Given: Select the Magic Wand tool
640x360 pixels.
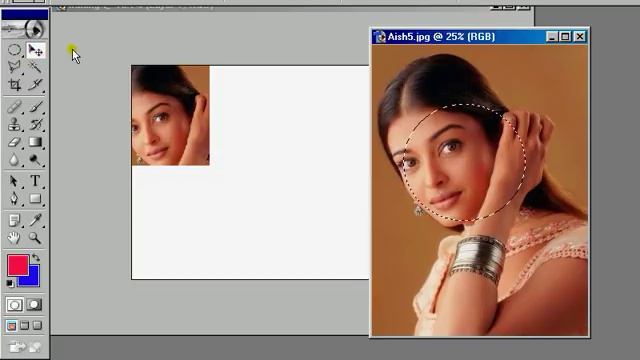Looking at the screenshot, I should (36, 67).
